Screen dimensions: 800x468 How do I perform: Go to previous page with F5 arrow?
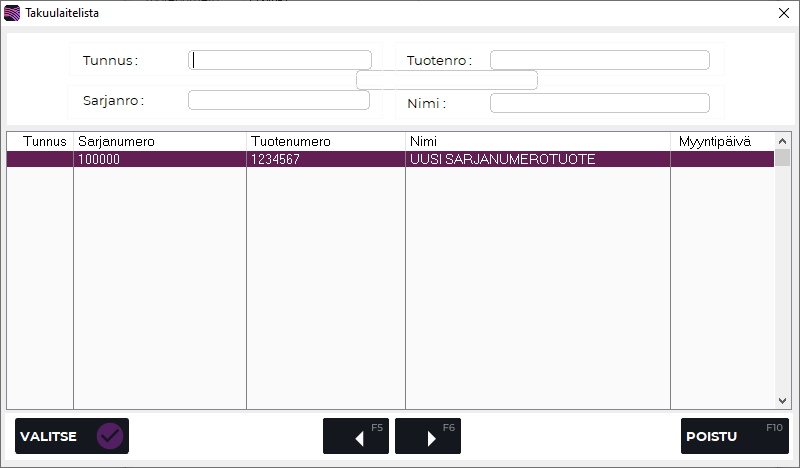pos(355,436)
